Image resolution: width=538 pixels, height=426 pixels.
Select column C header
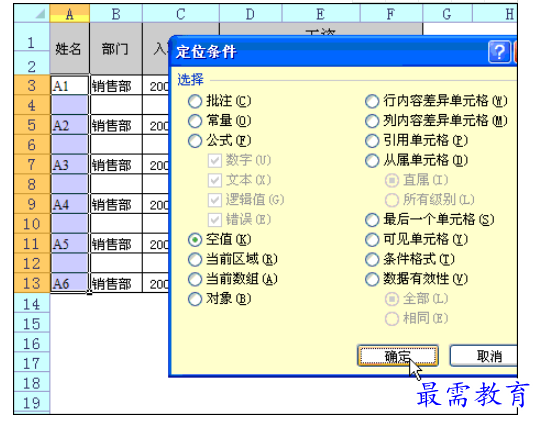click(x=181, y=14)
